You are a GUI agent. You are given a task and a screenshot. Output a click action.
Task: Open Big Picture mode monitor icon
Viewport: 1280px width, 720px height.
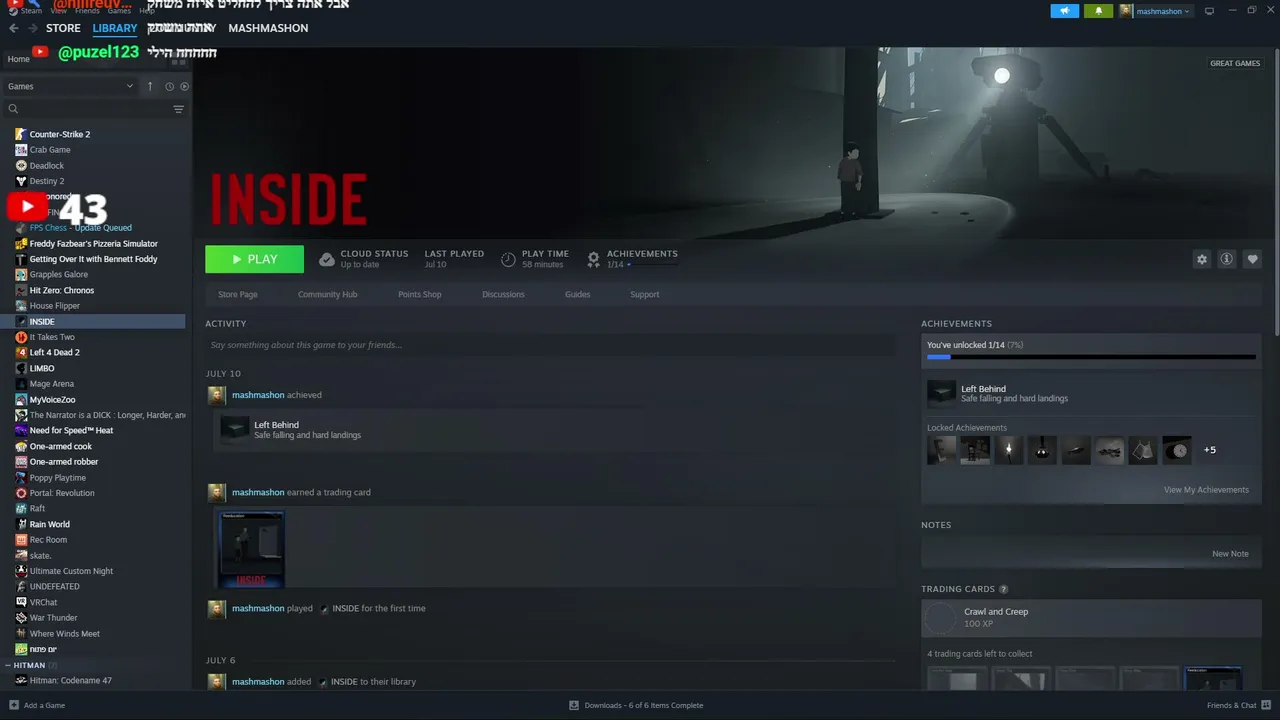(1209, 11)
